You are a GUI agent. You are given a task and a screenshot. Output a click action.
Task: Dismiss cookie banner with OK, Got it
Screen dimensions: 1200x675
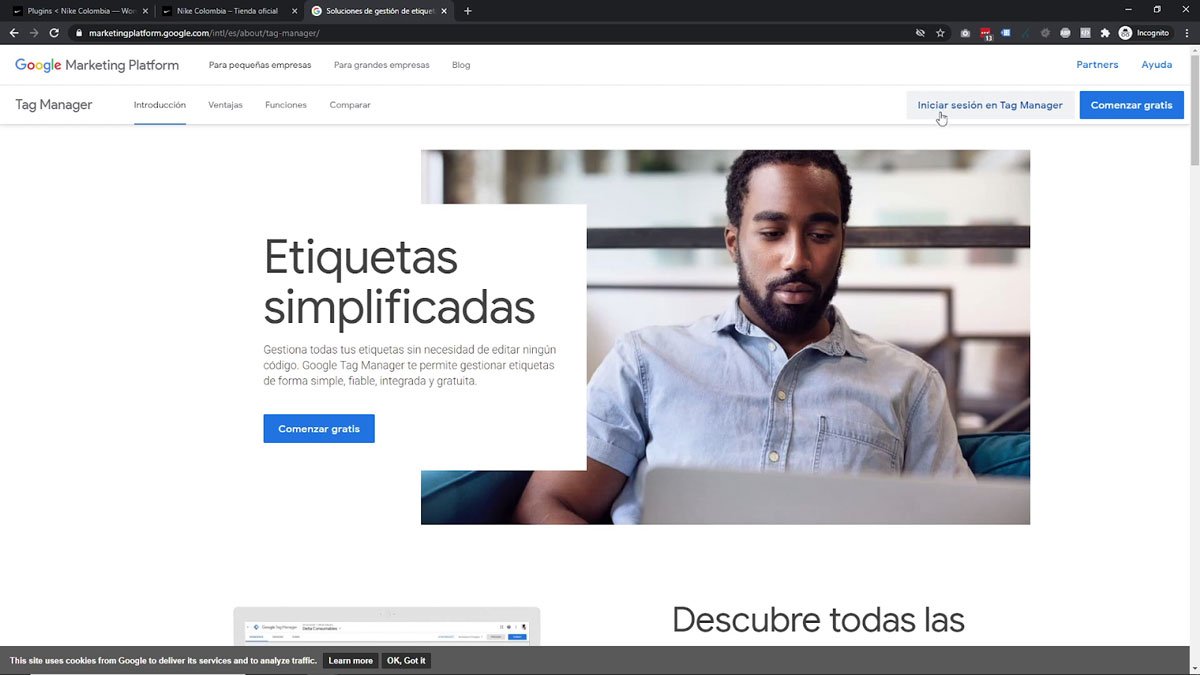pos(406,660)
